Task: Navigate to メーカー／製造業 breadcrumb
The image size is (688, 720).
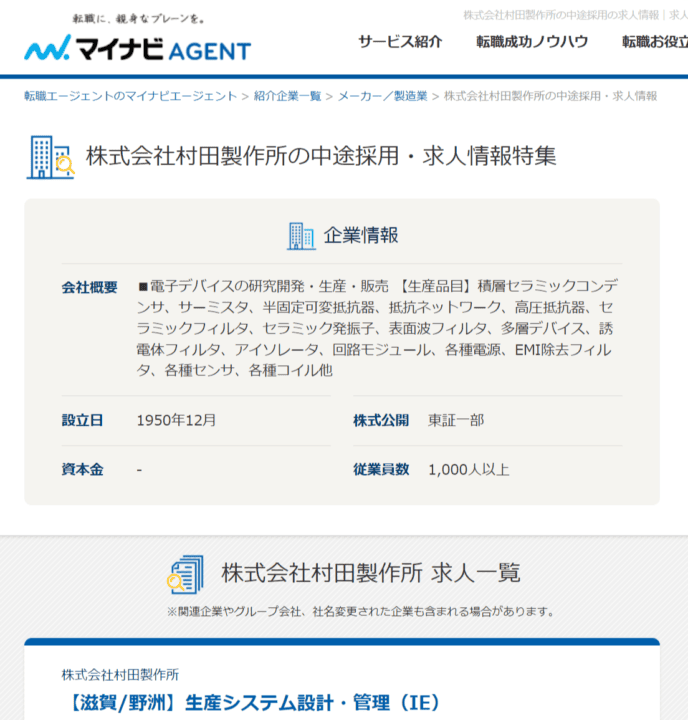Action: [x=382, y=96]
